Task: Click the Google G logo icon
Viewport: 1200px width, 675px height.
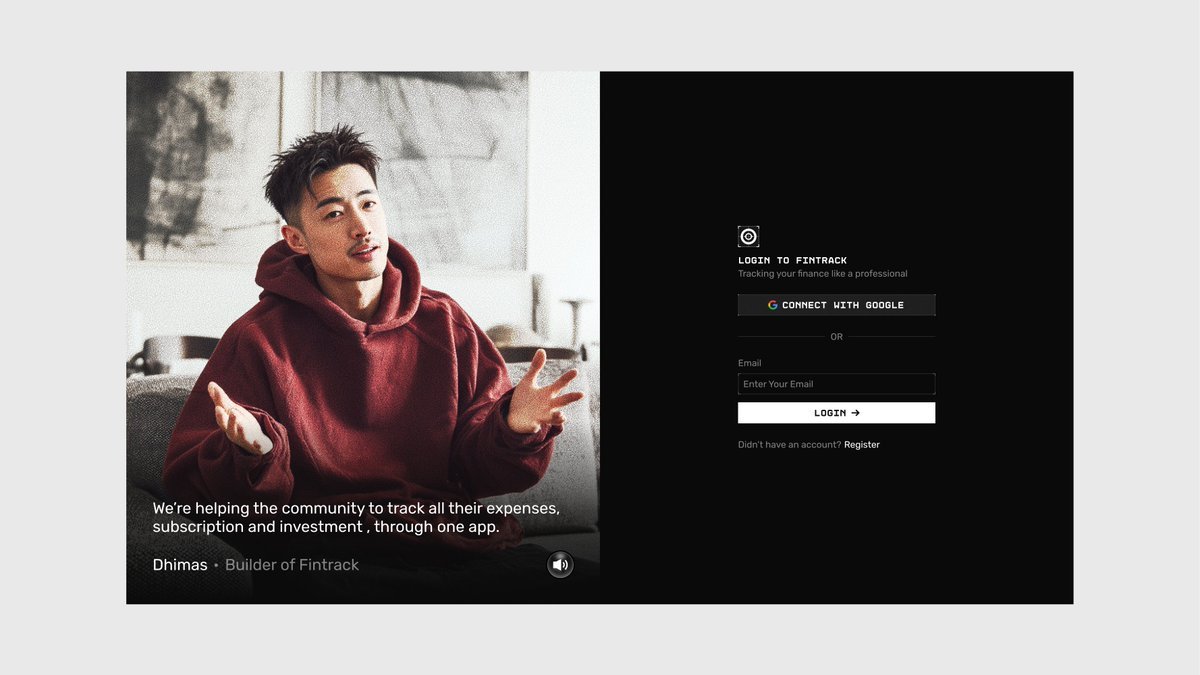Action: tap(773, 305)
